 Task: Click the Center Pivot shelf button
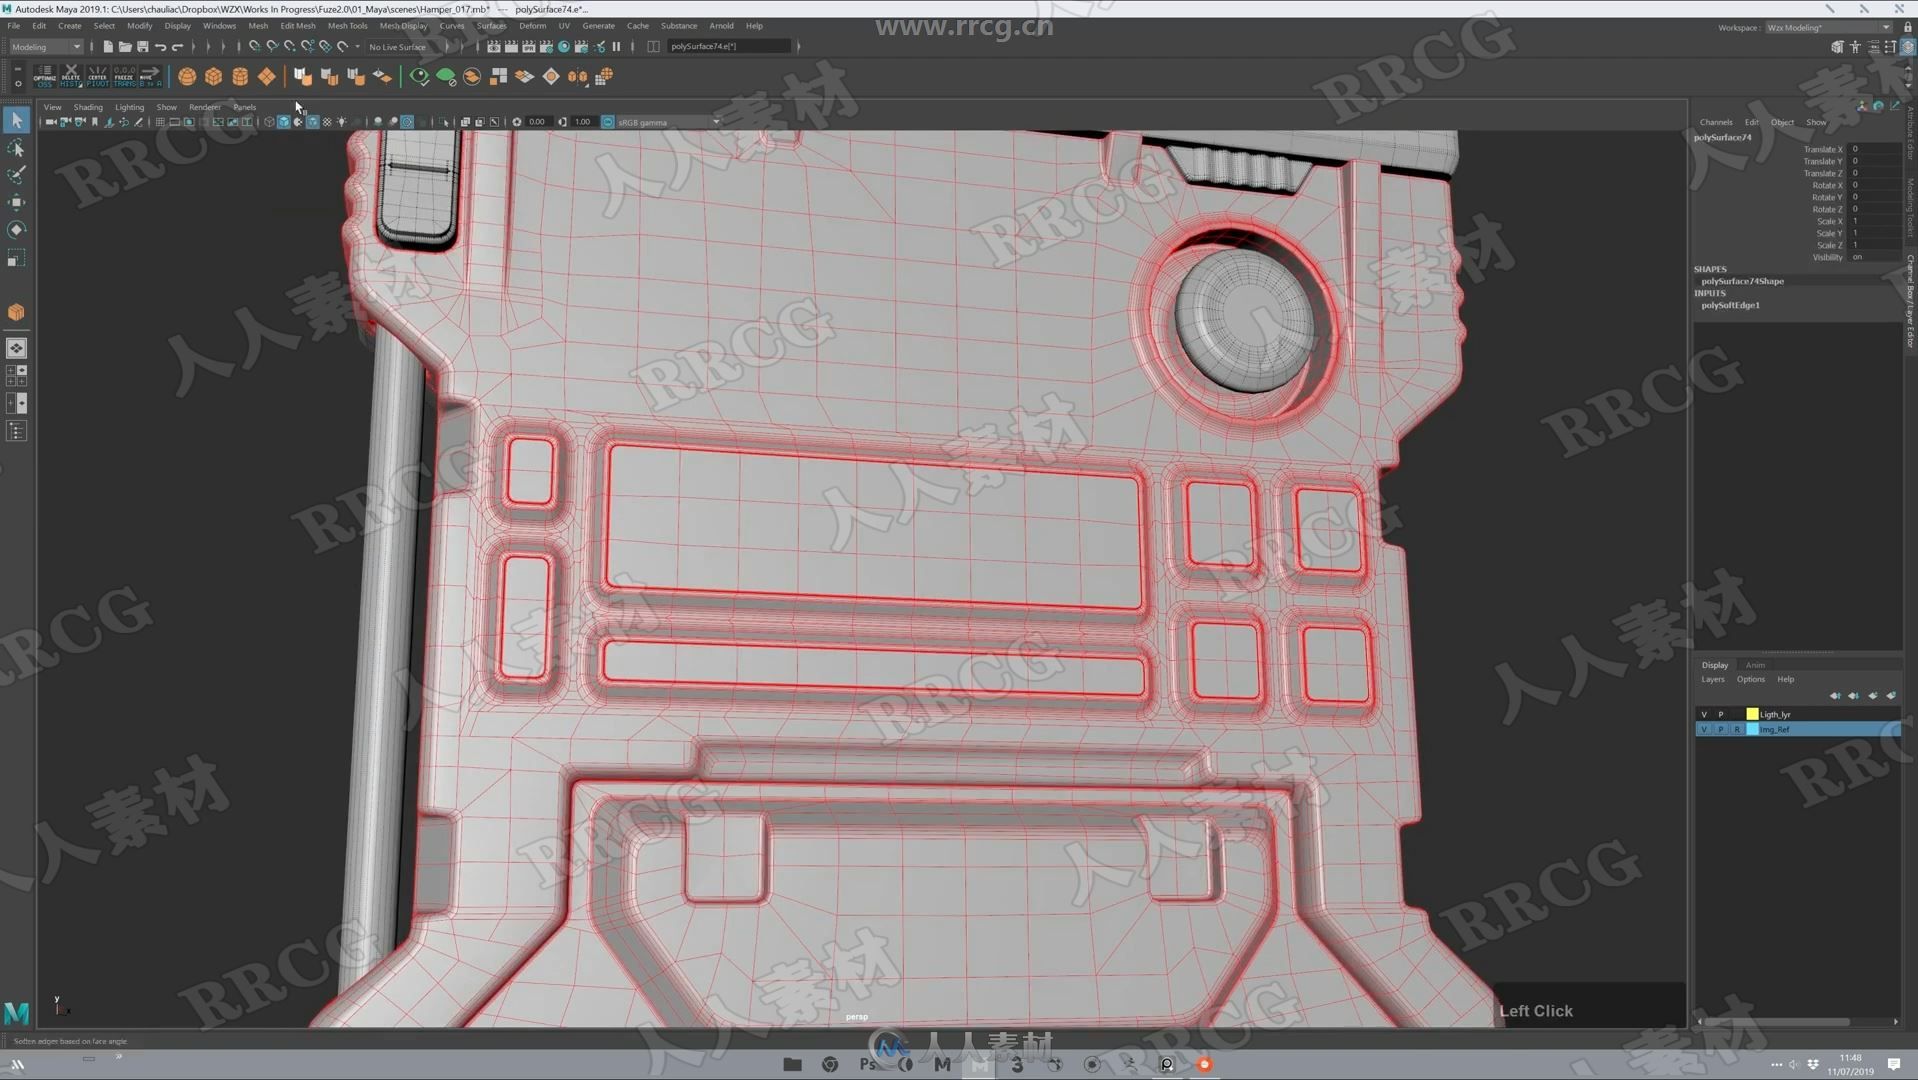(97, 76)
